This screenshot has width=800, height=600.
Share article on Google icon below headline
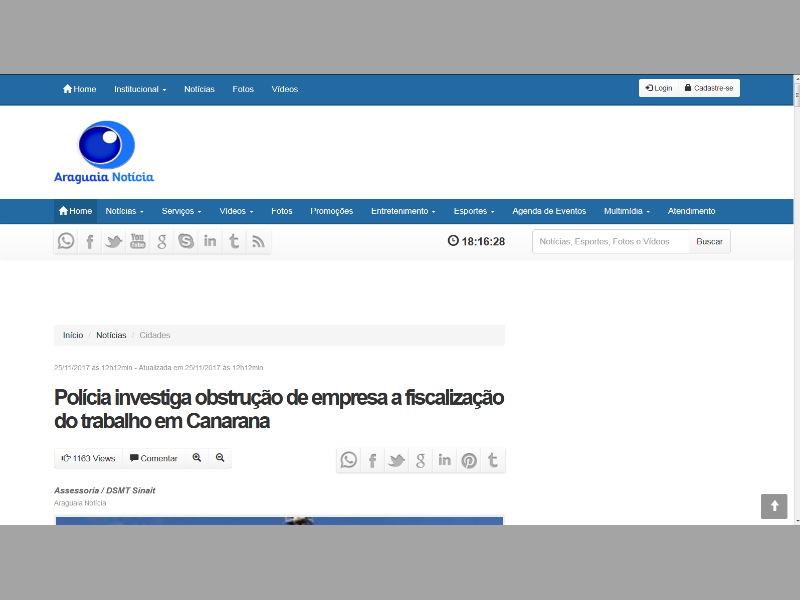point(420,460)
